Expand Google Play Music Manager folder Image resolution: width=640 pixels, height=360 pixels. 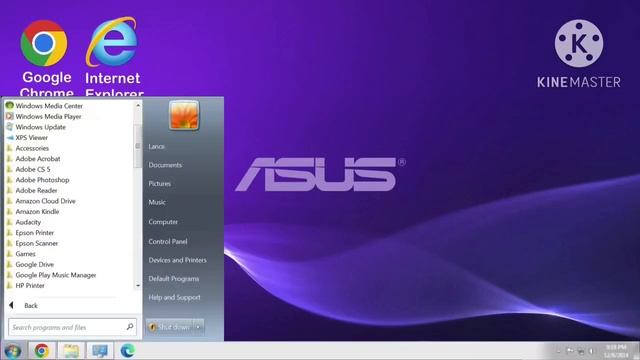(x=52, y=275)
